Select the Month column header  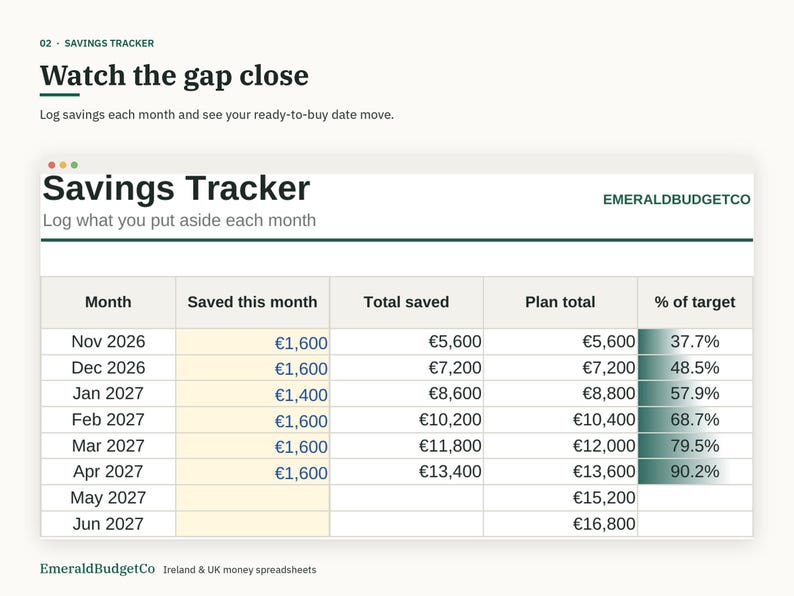[x=108, y=302]
